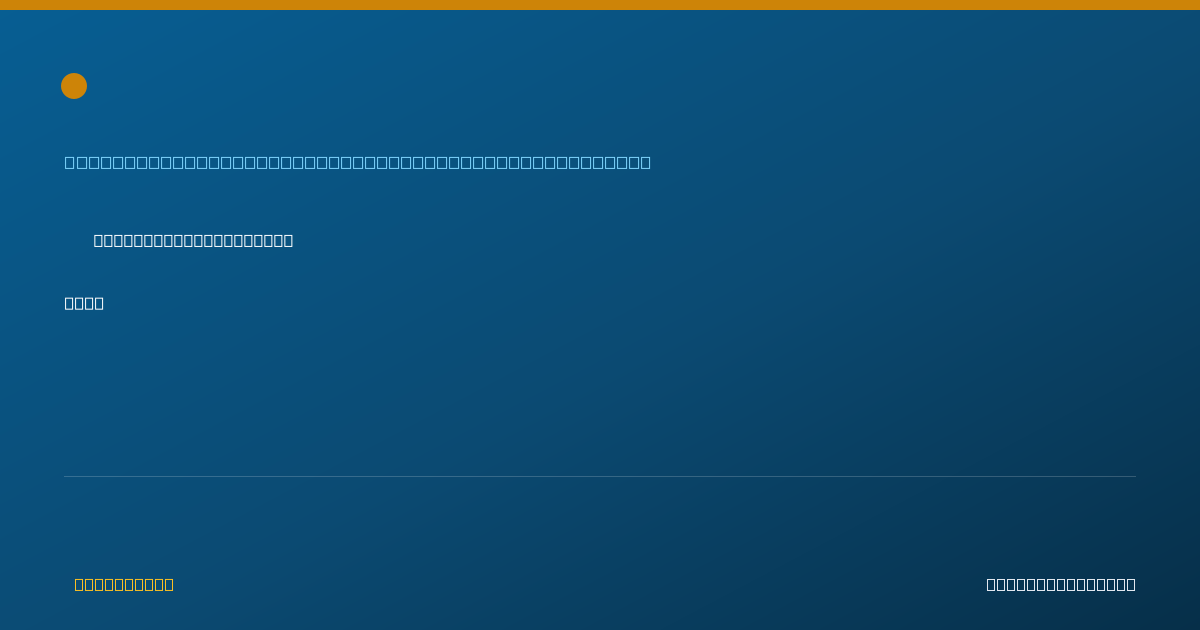Click the first glyph of the right white footer text
The image size is (1200, 630).
point(992,584)
